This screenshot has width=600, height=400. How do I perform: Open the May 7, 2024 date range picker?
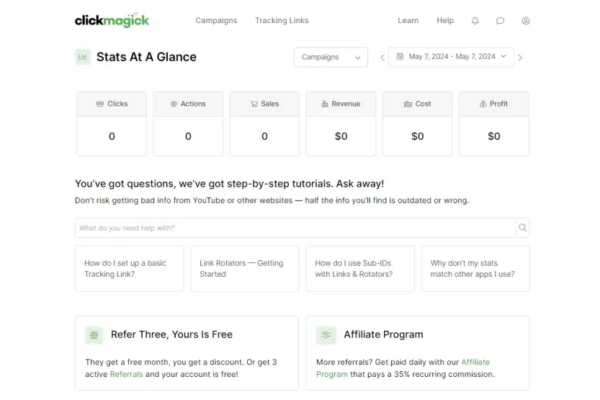click(x=451, y=57)
